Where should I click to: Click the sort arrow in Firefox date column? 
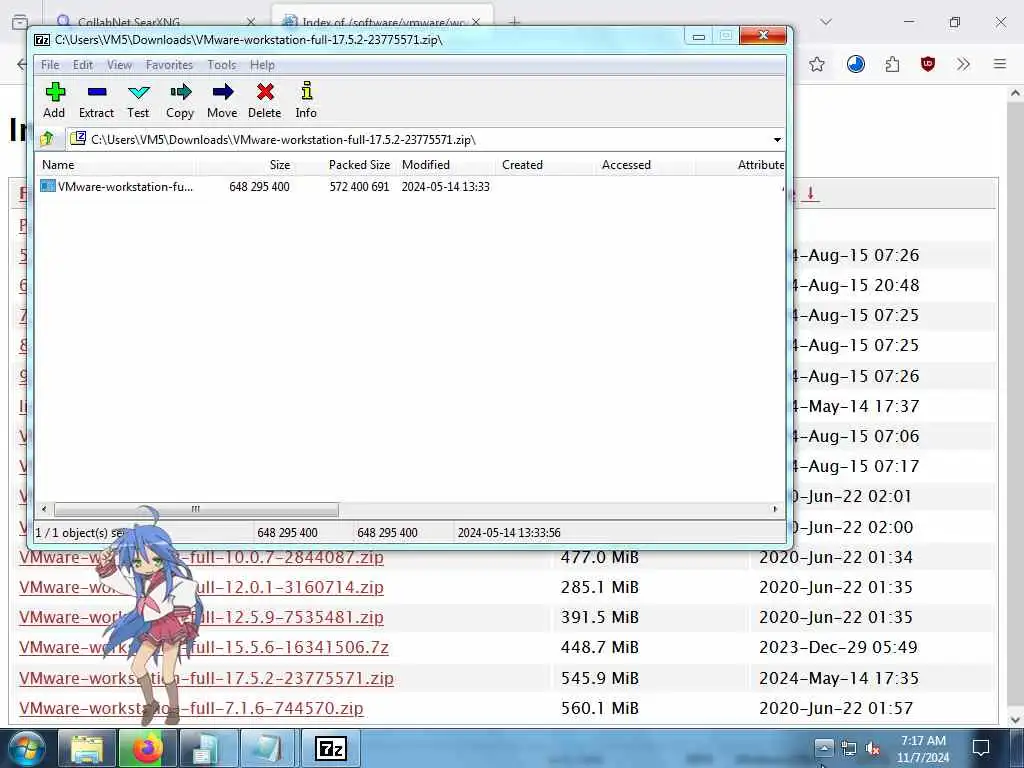(x=810, y=193)
